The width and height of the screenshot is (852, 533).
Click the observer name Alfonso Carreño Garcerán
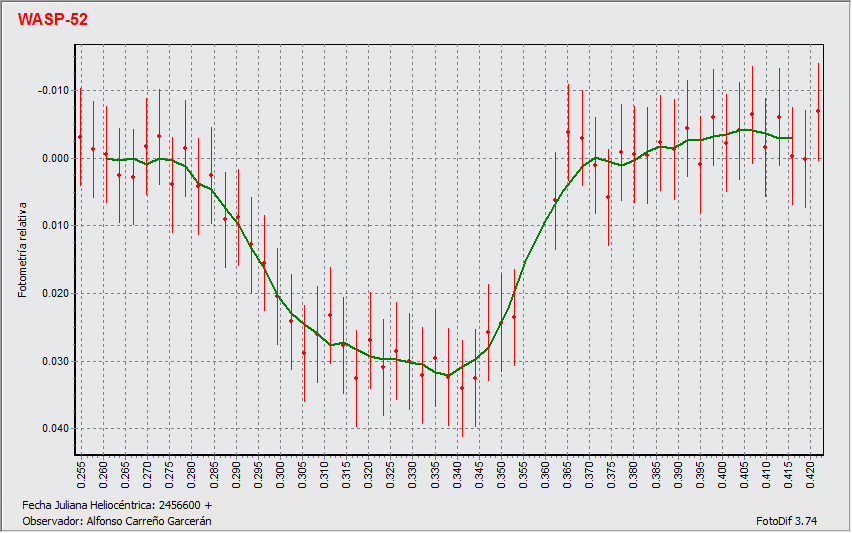pos(116,521)
